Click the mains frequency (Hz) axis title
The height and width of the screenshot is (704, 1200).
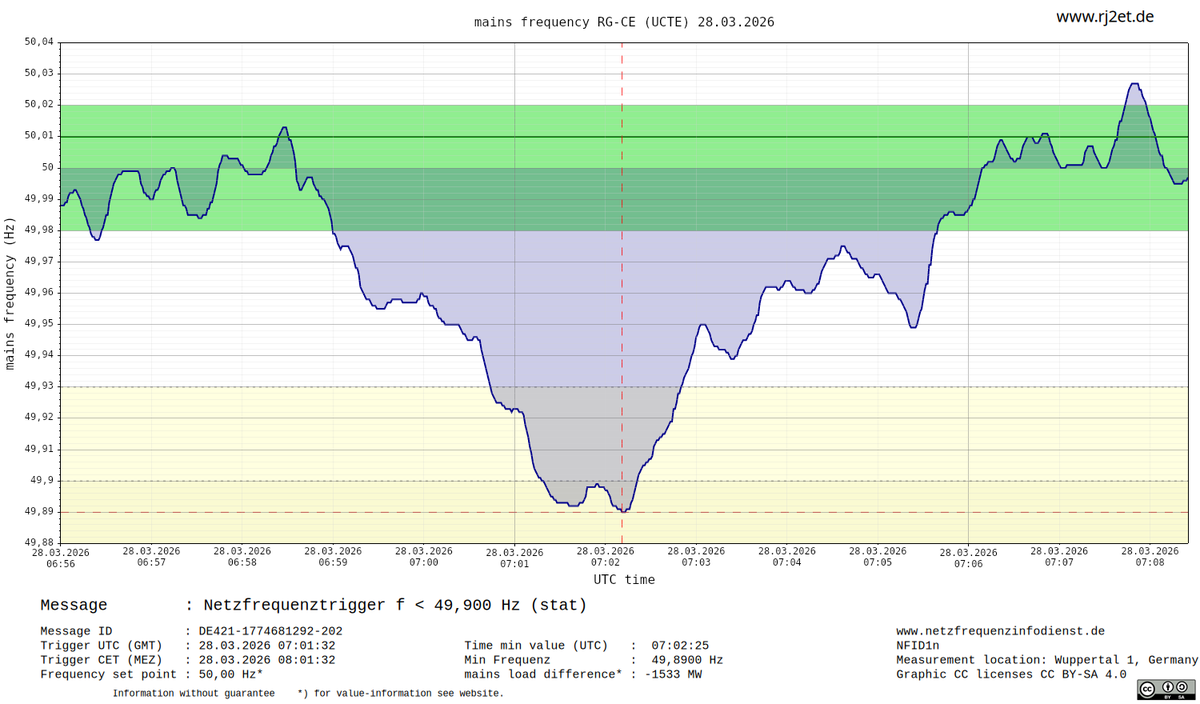[10, 292]
